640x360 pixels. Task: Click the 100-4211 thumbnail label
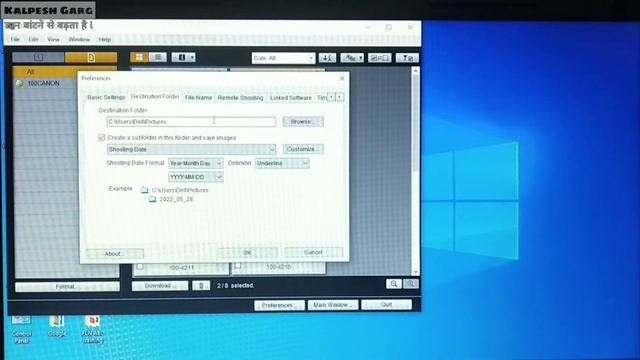click(x=181, y=268)
